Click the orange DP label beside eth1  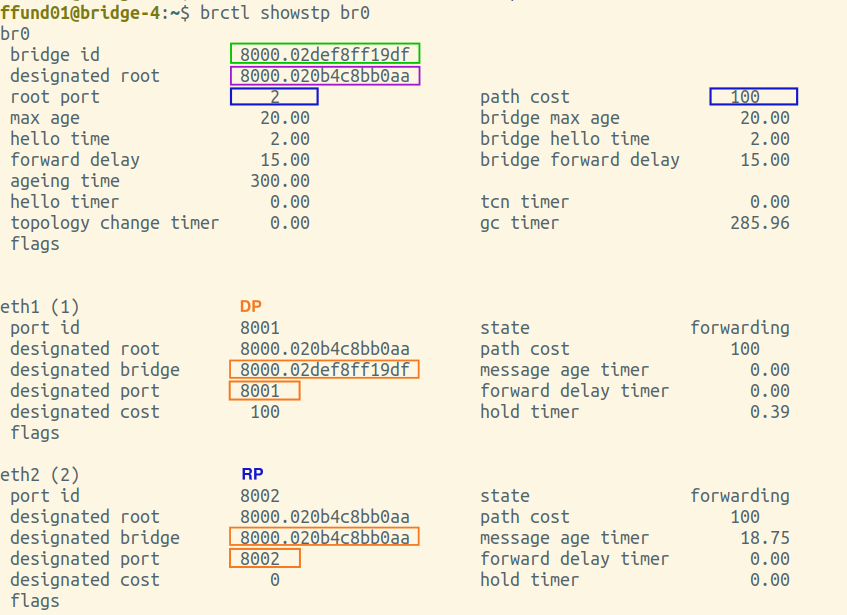(251, 306)
